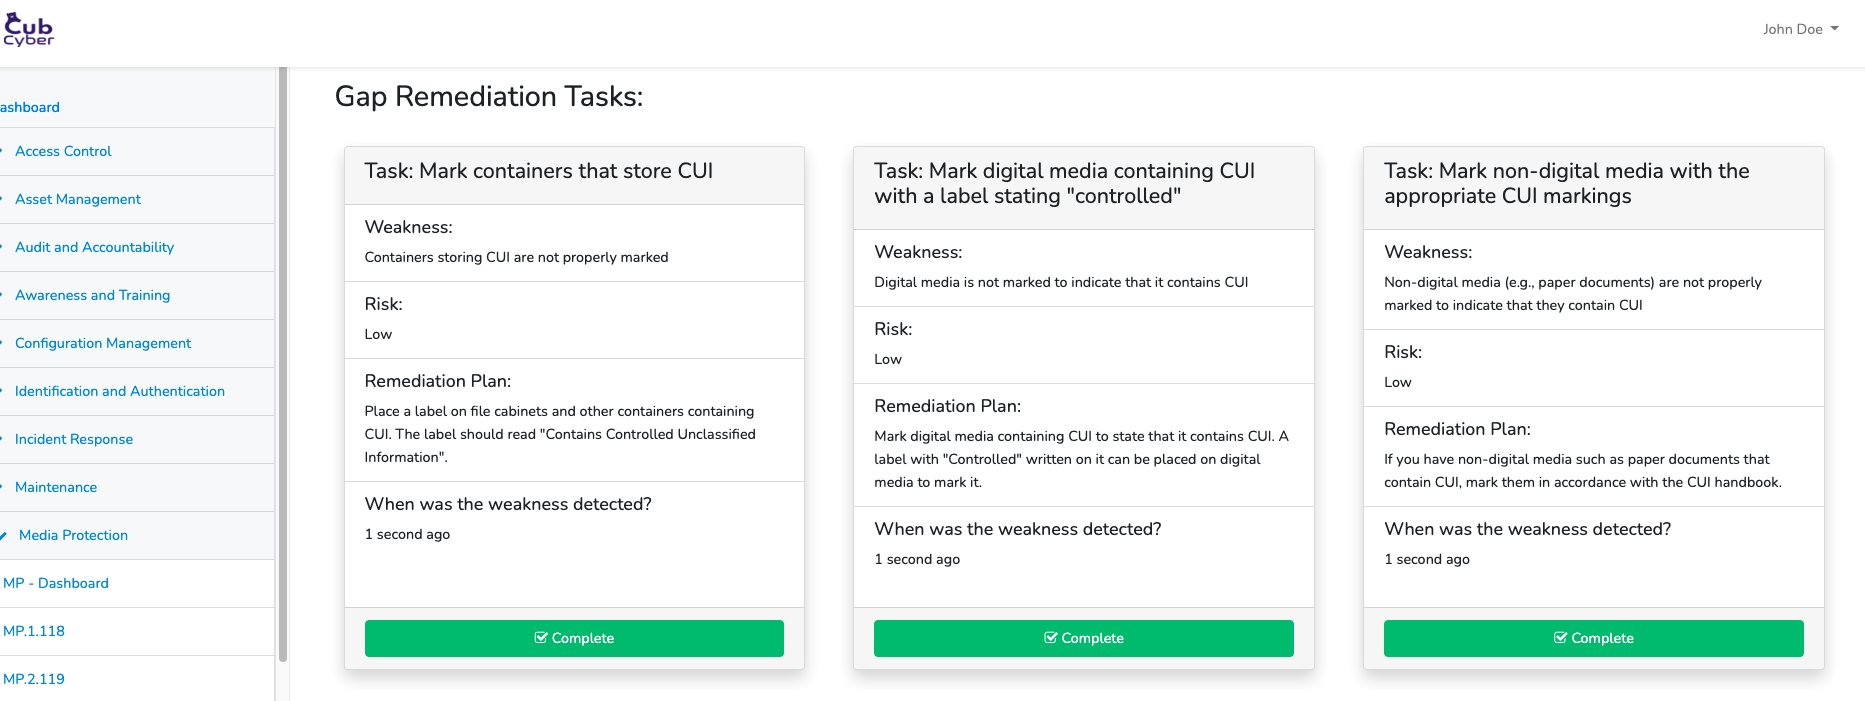Click checkmark icon for non-digital media task Complete
Image resolution: width=1865 pixels, height=701 pixels.
click(1560, 638)
